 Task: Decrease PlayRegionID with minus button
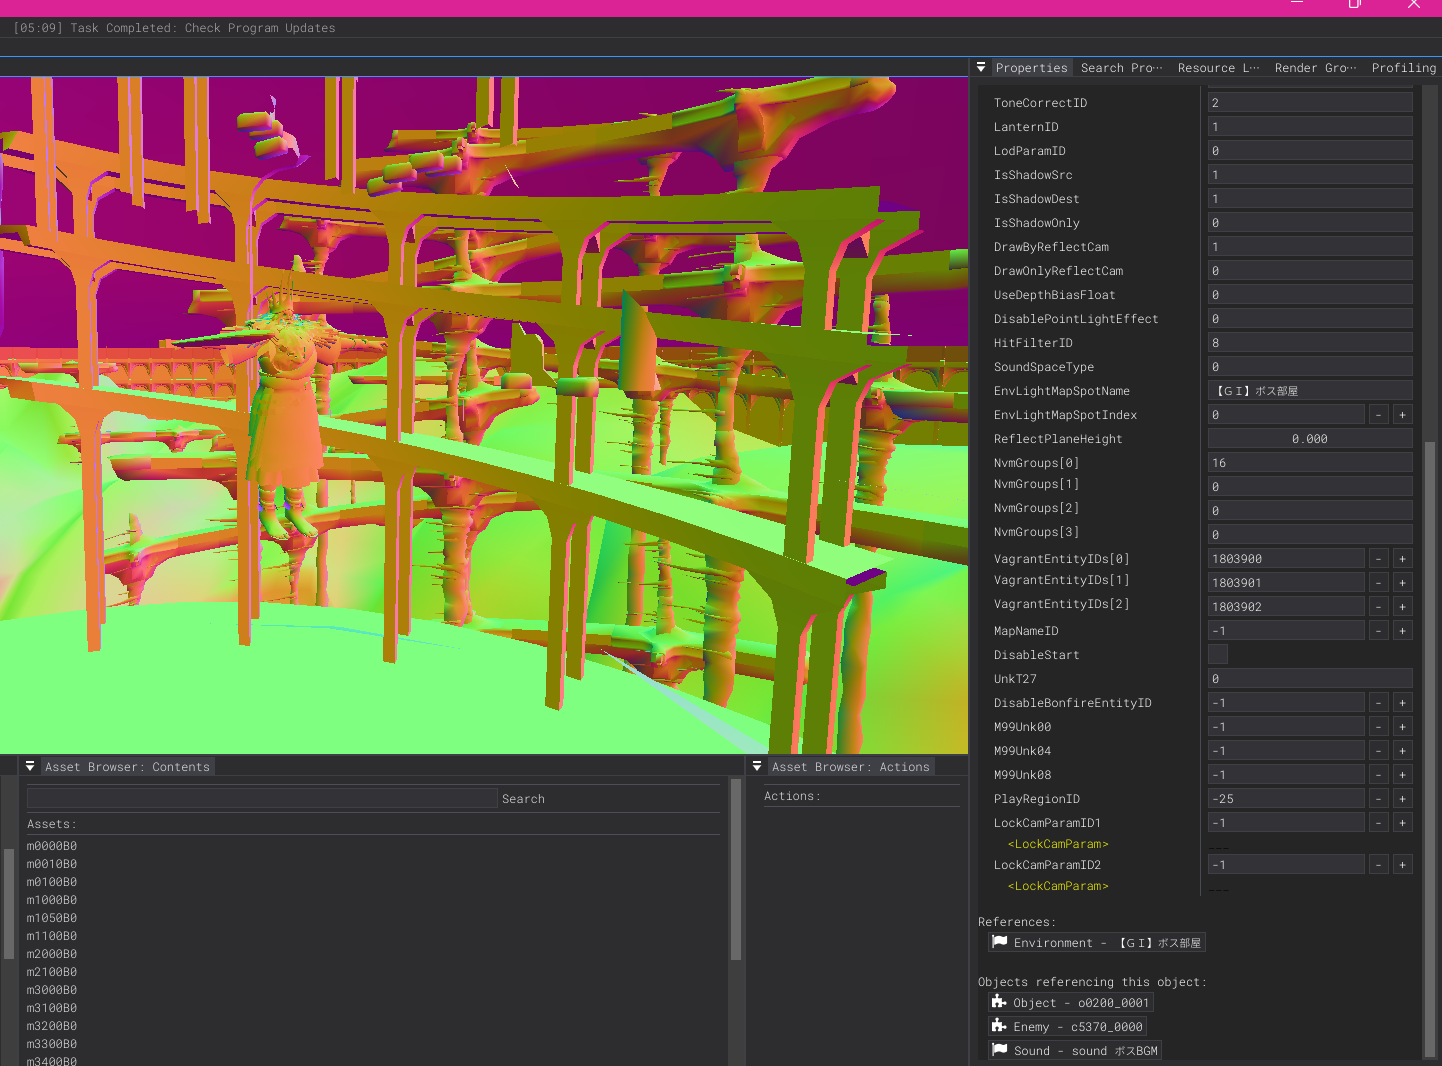point(1379,798)
